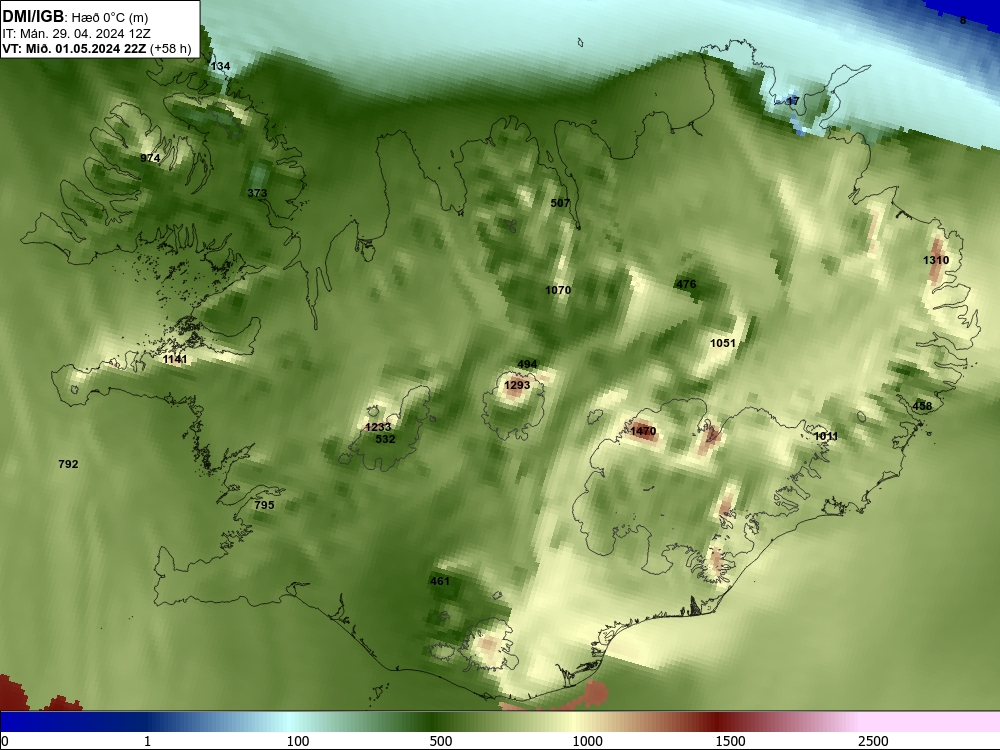Click the 476 height label

pyautogui.click(x=686, y=284)
